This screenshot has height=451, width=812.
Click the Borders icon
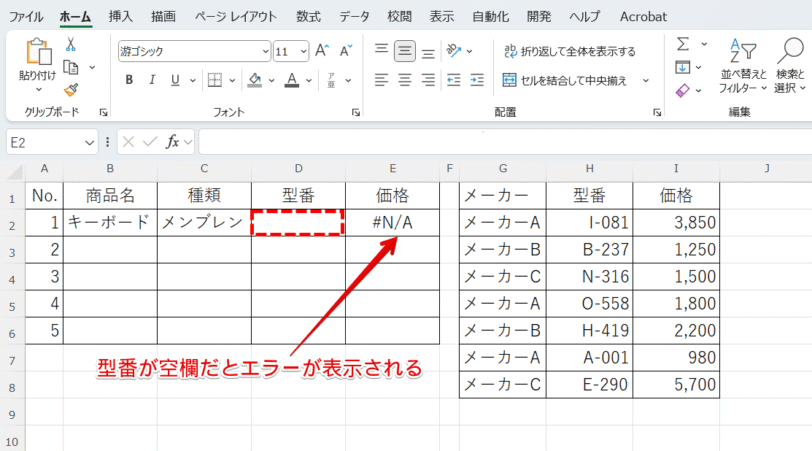[214, 80]
